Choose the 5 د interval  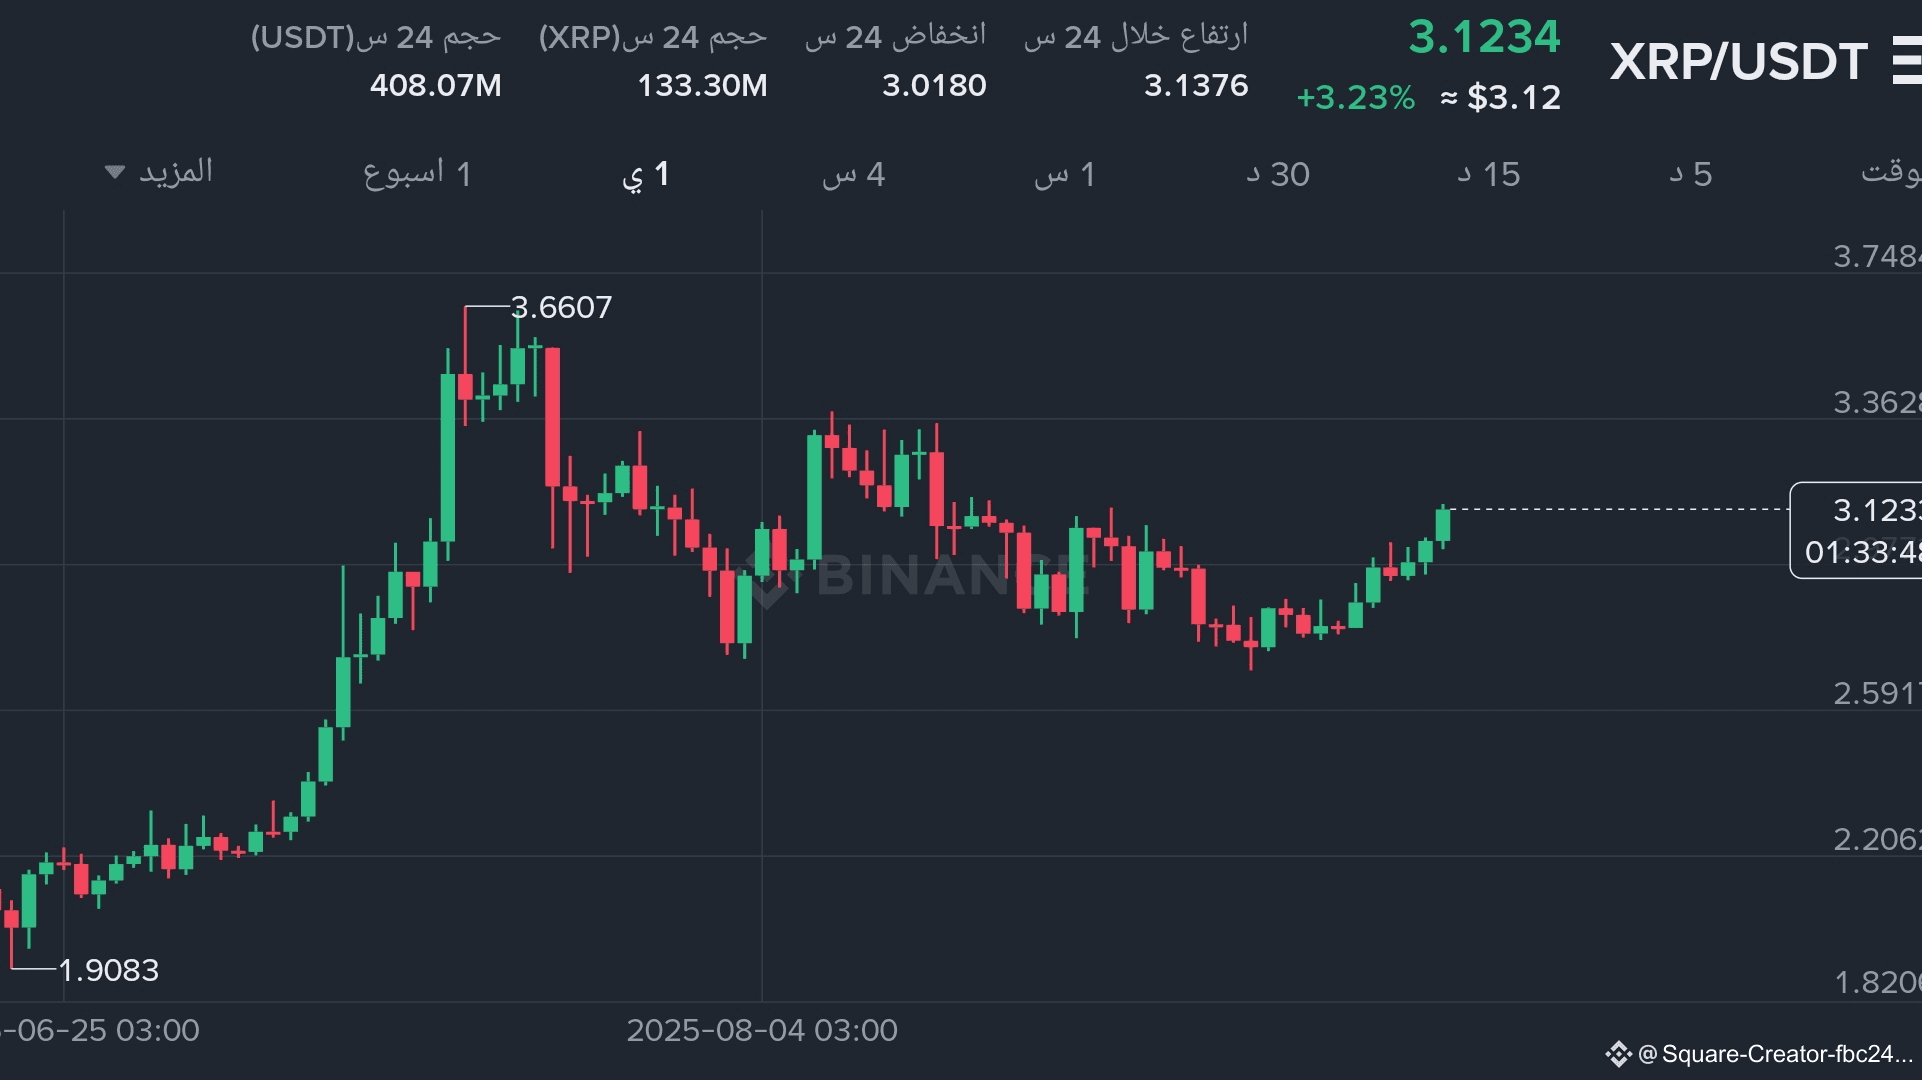coord(1690,174)
